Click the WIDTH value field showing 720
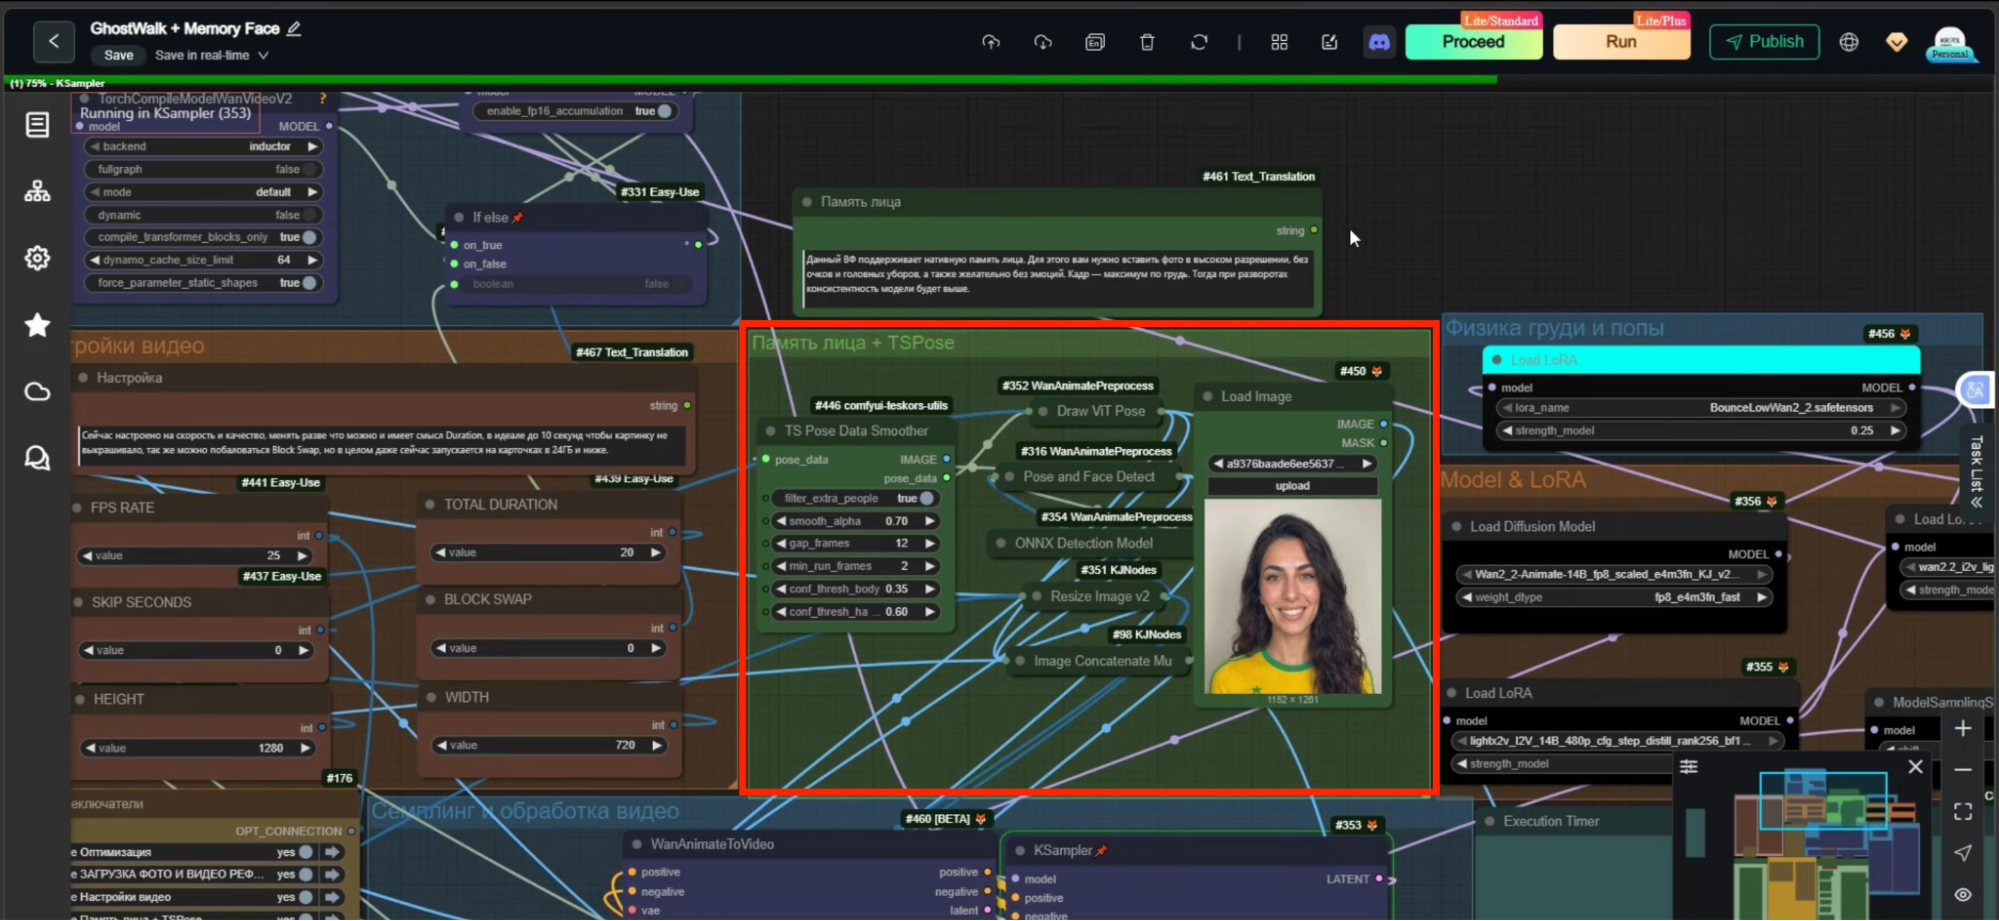1999x921 pixels. coord(548,745)
